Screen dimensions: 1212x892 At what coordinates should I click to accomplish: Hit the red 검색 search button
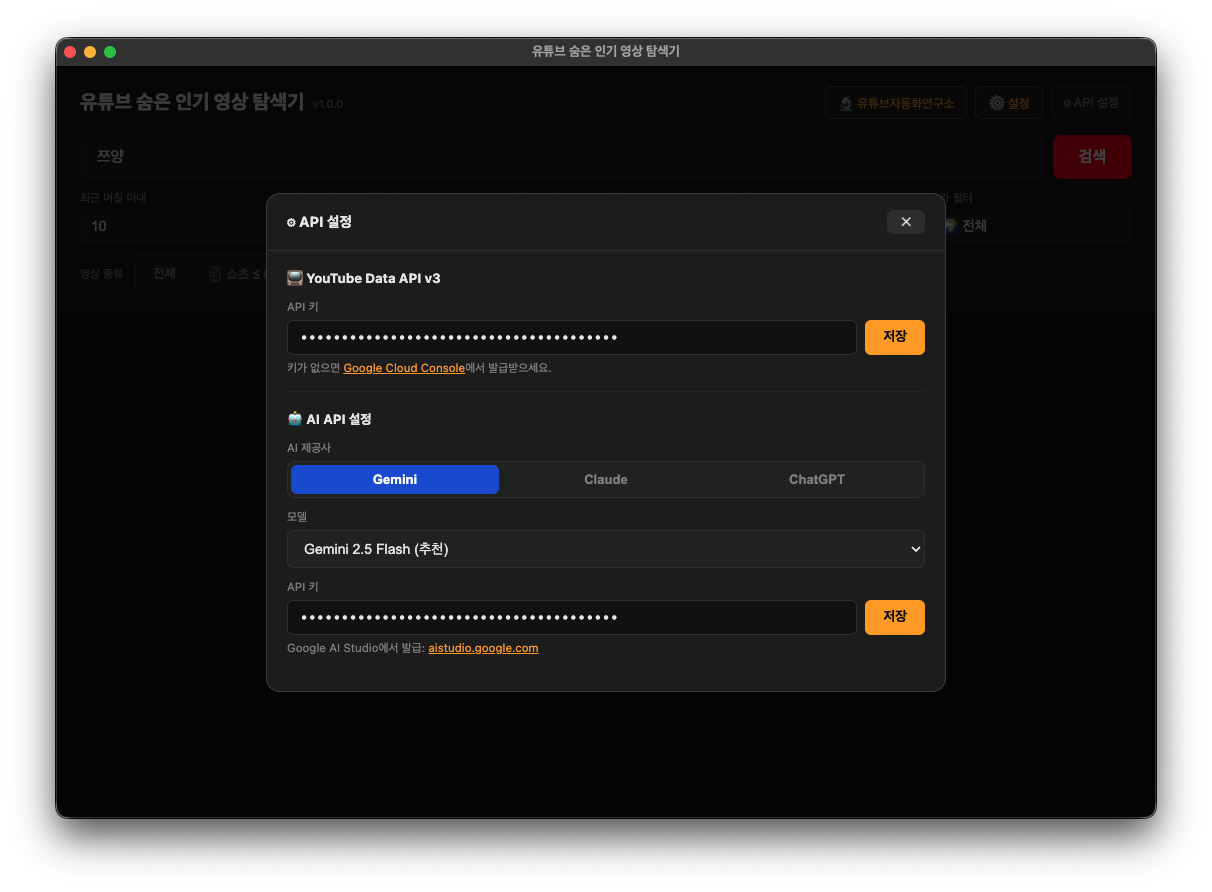click(1092, 157)
